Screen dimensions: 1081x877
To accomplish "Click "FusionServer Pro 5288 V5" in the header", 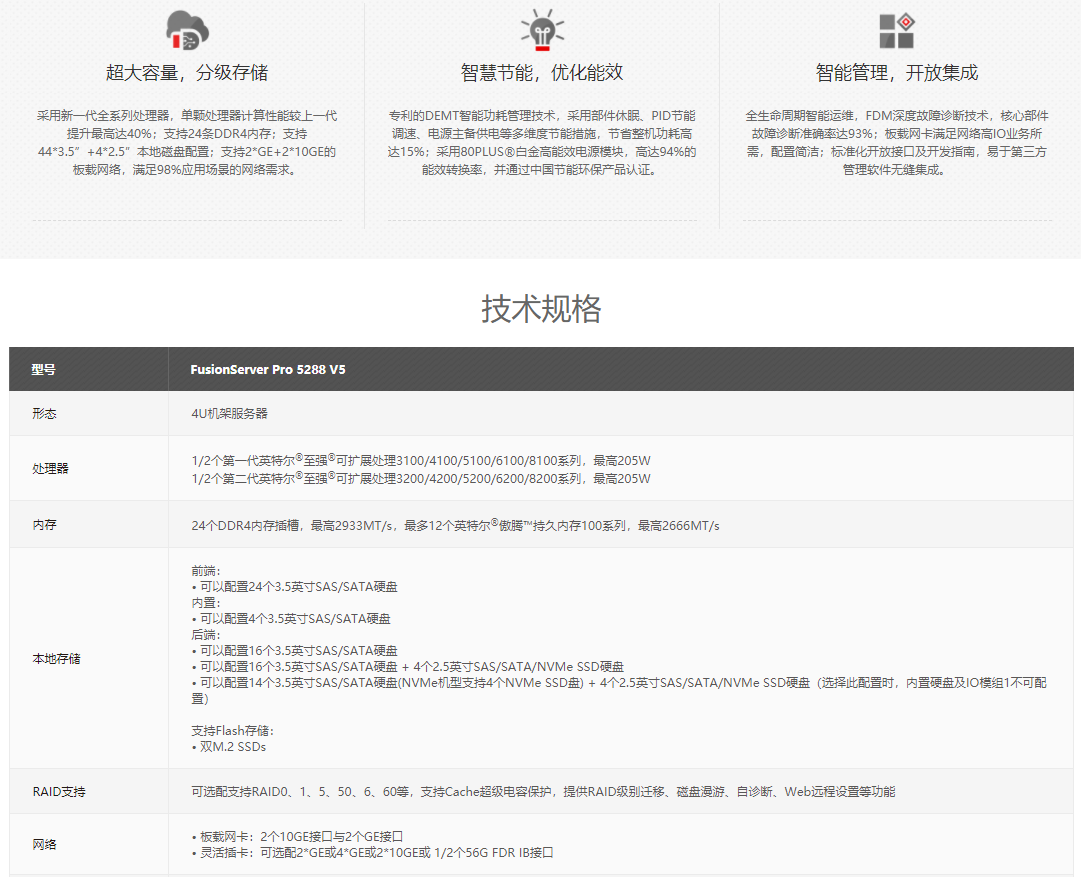I will click(x=268, y=370).
